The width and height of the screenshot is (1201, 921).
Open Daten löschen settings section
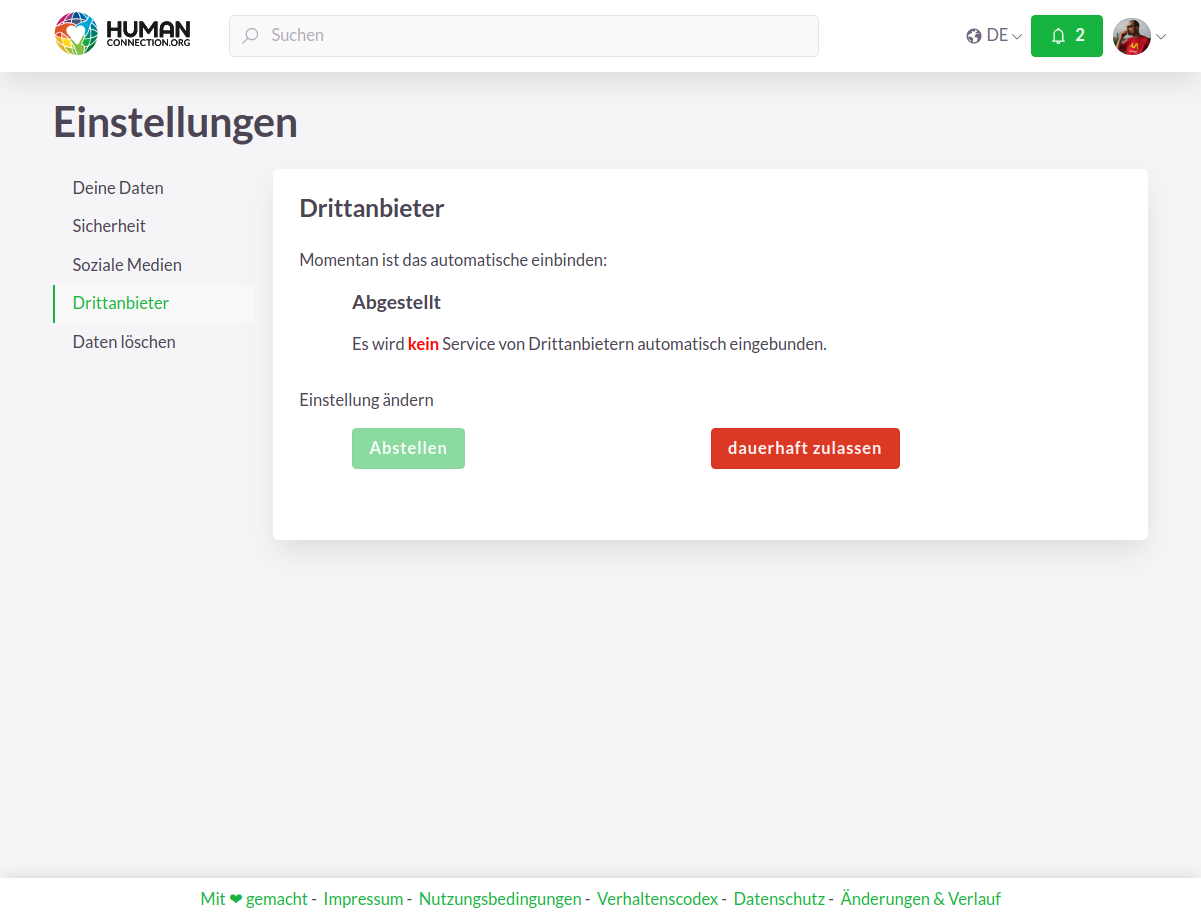point(154,342)
